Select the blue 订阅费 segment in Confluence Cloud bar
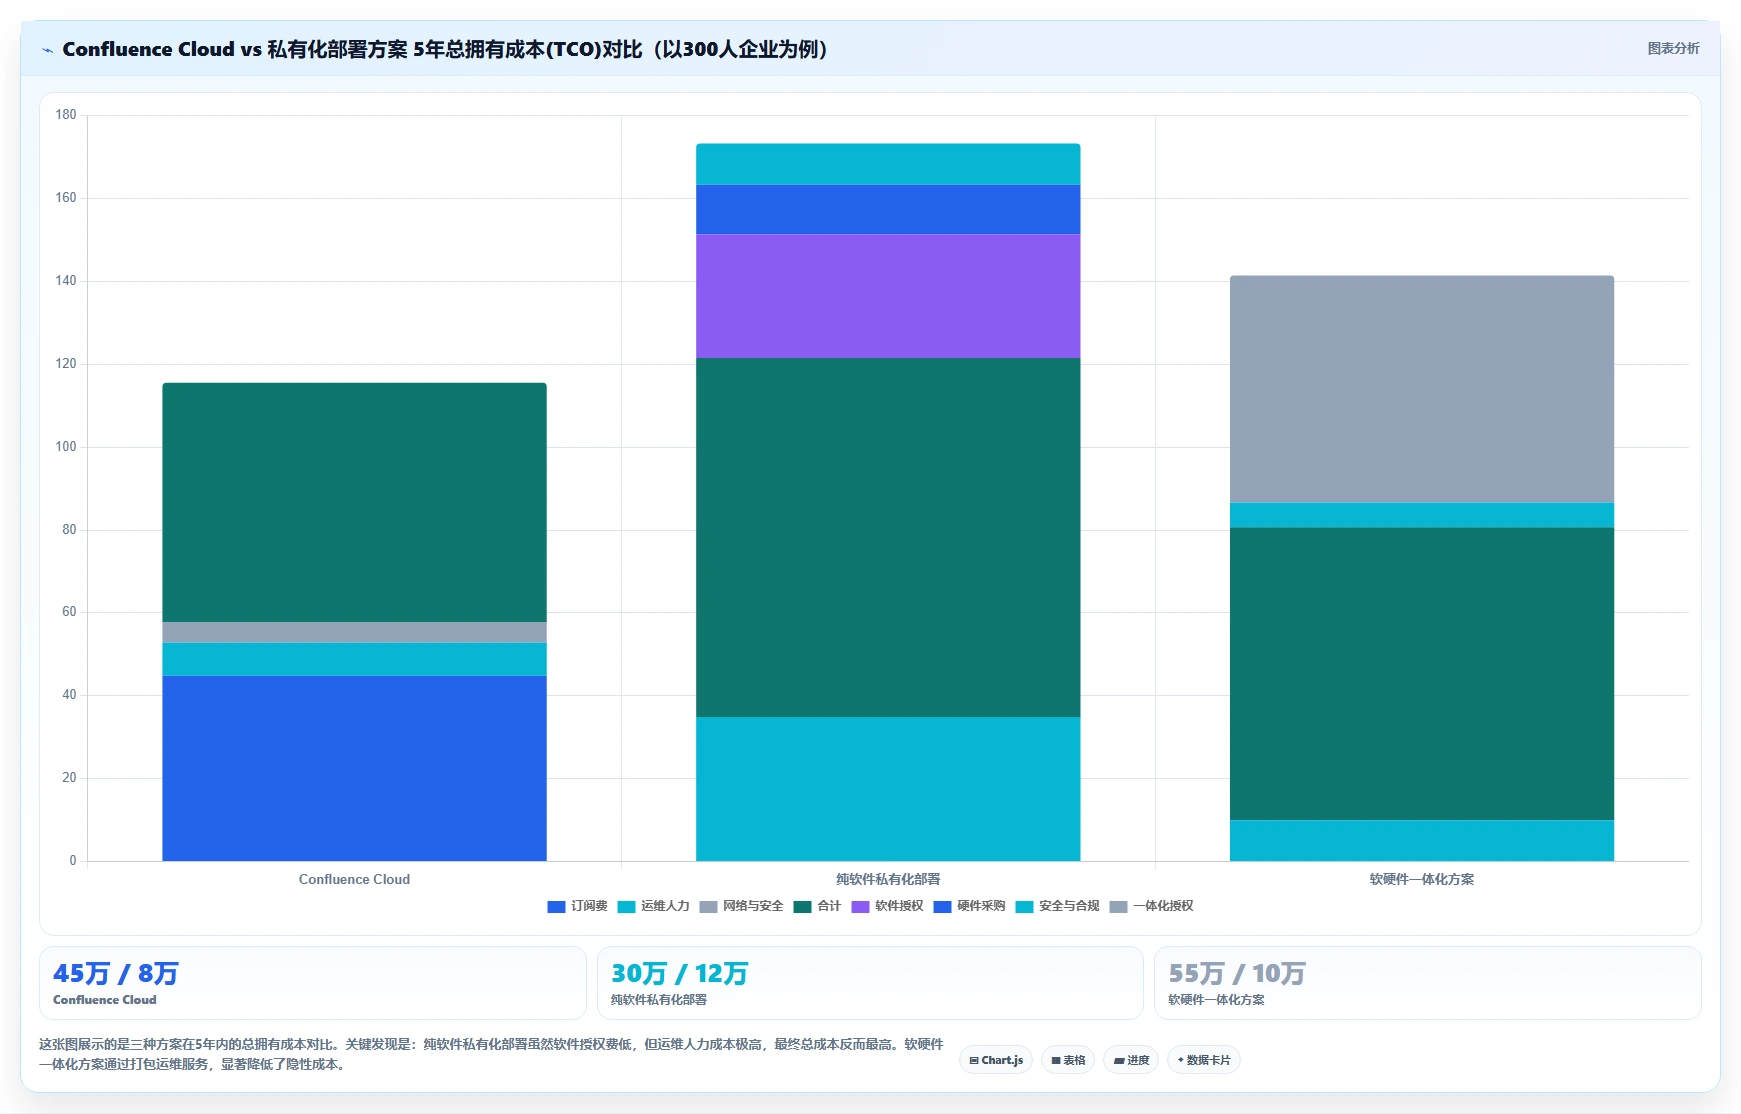This screenshot has width=1741, height=1114. click(x=354, y=768)
